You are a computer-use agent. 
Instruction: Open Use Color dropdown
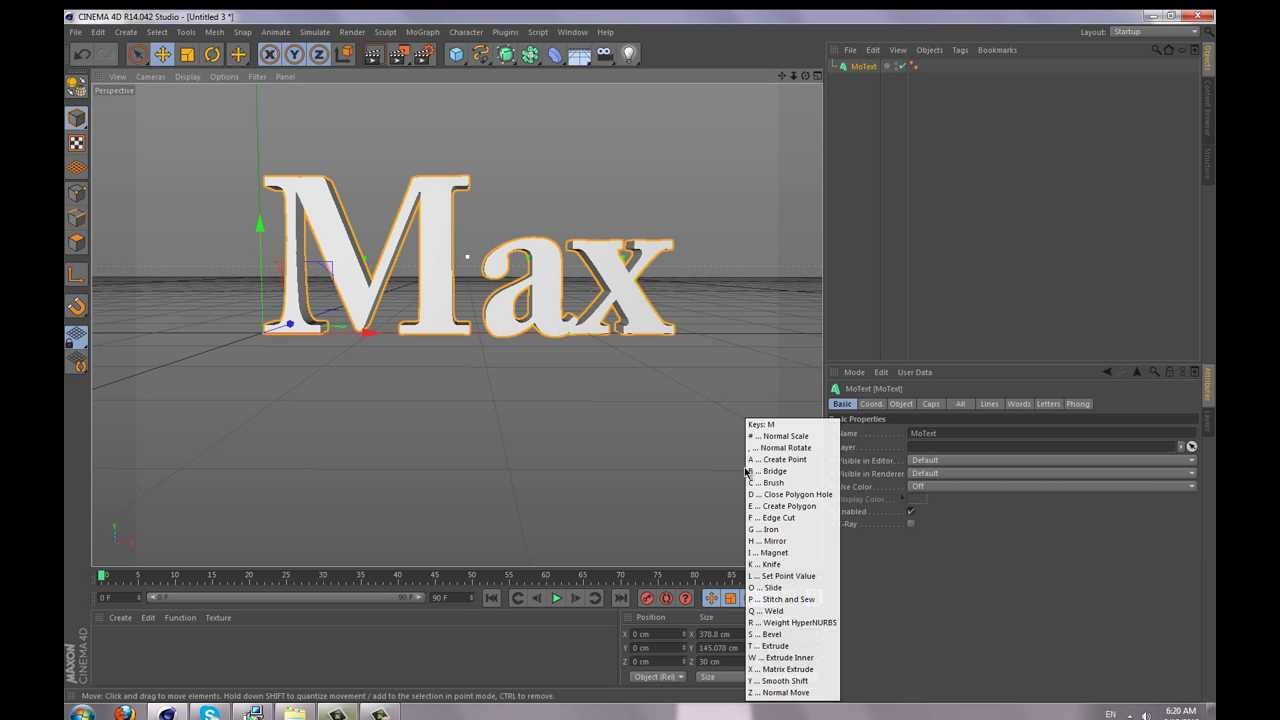(x=1052, y=486)
